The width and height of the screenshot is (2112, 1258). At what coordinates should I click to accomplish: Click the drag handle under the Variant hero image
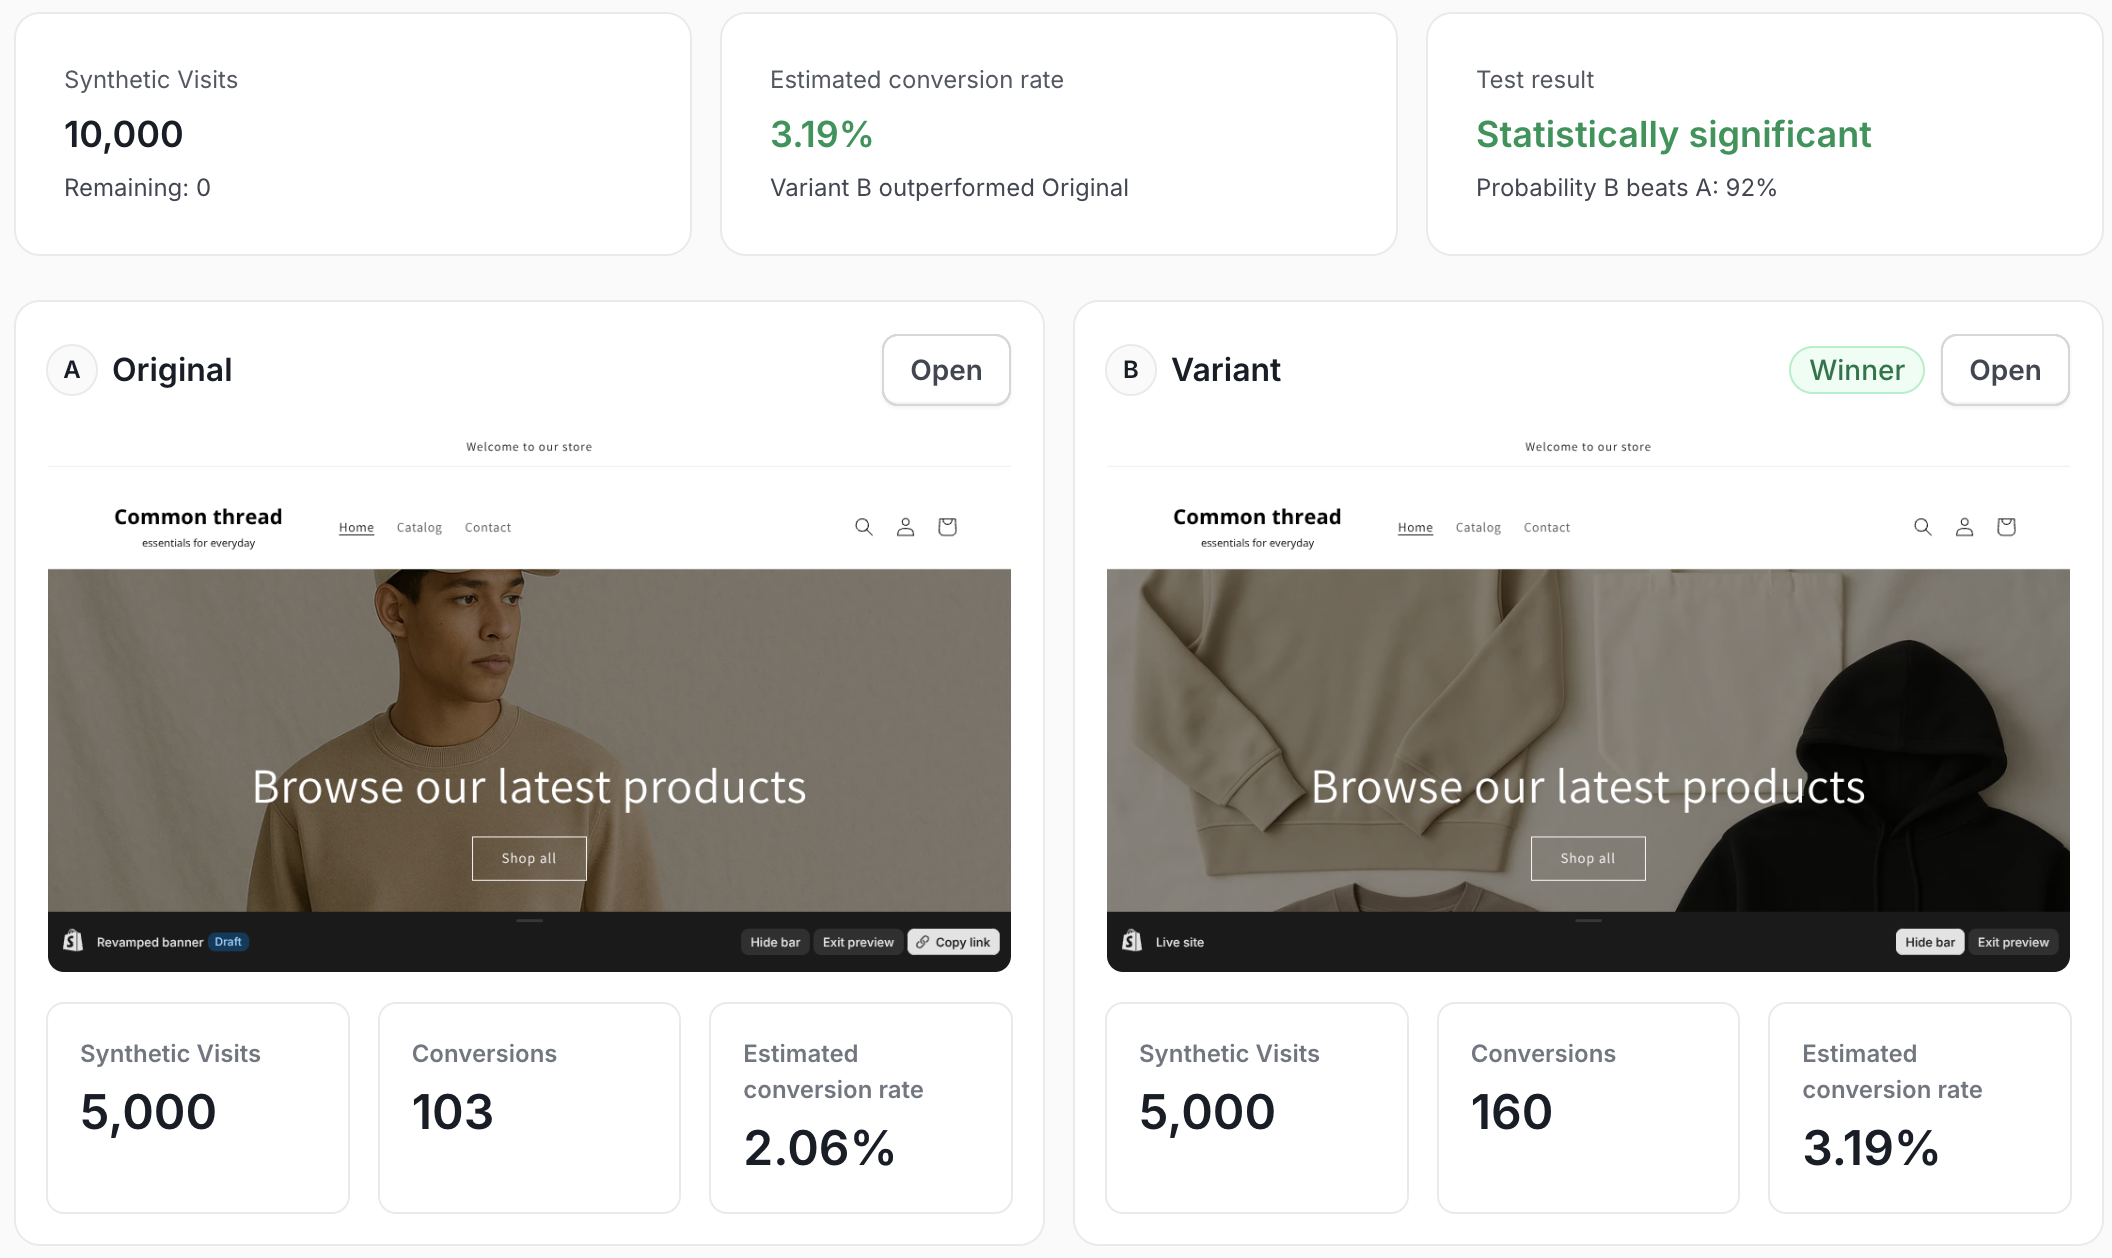(1587, 919)
